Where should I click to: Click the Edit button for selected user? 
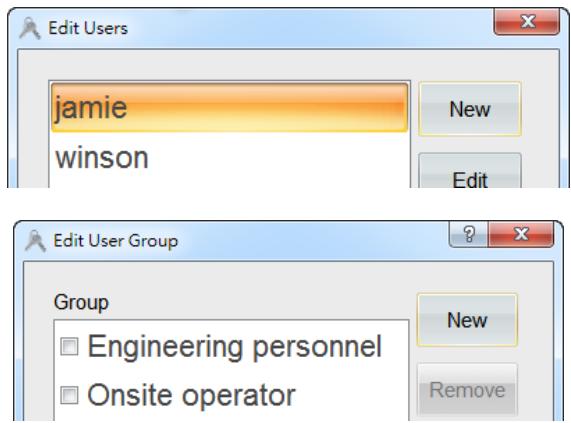pos(470,170)
